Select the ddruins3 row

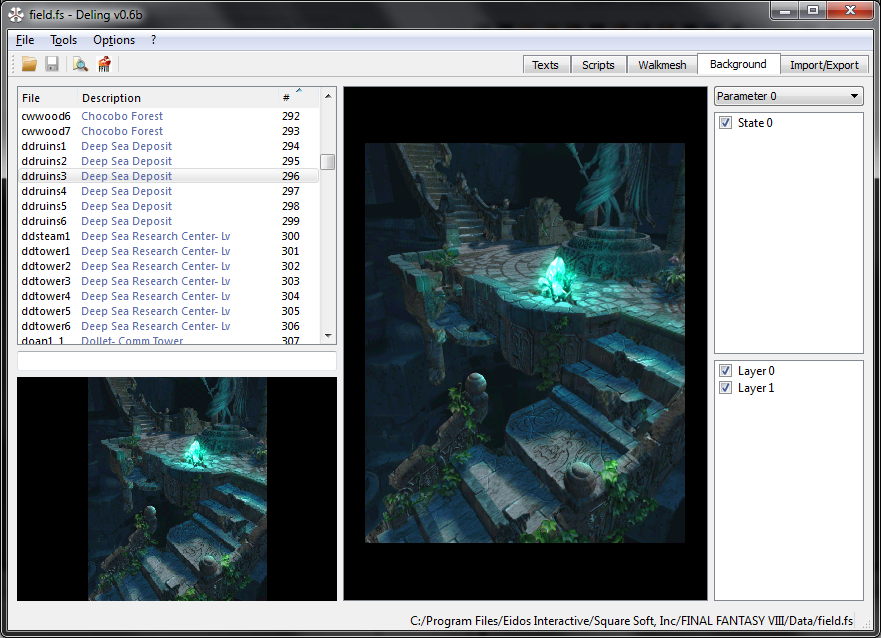click(169, 176)
